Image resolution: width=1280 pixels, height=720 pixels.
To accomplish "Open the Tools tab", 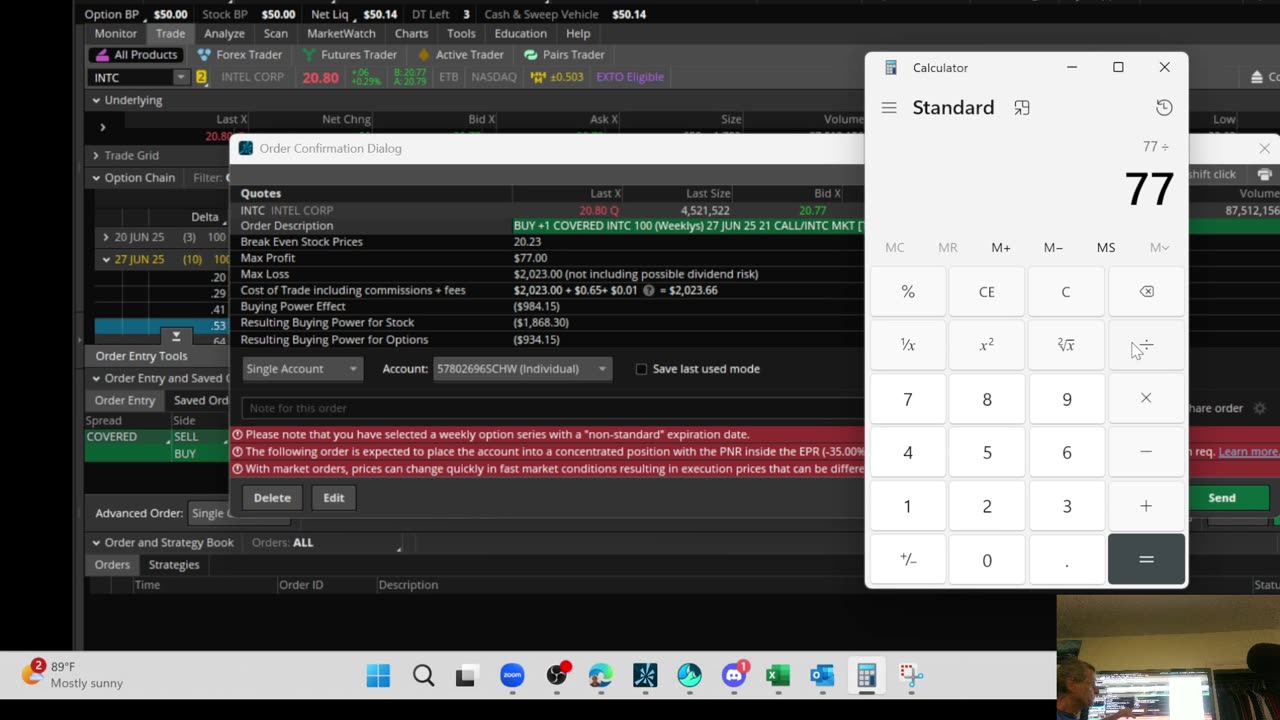I will [x=461, y=33].
